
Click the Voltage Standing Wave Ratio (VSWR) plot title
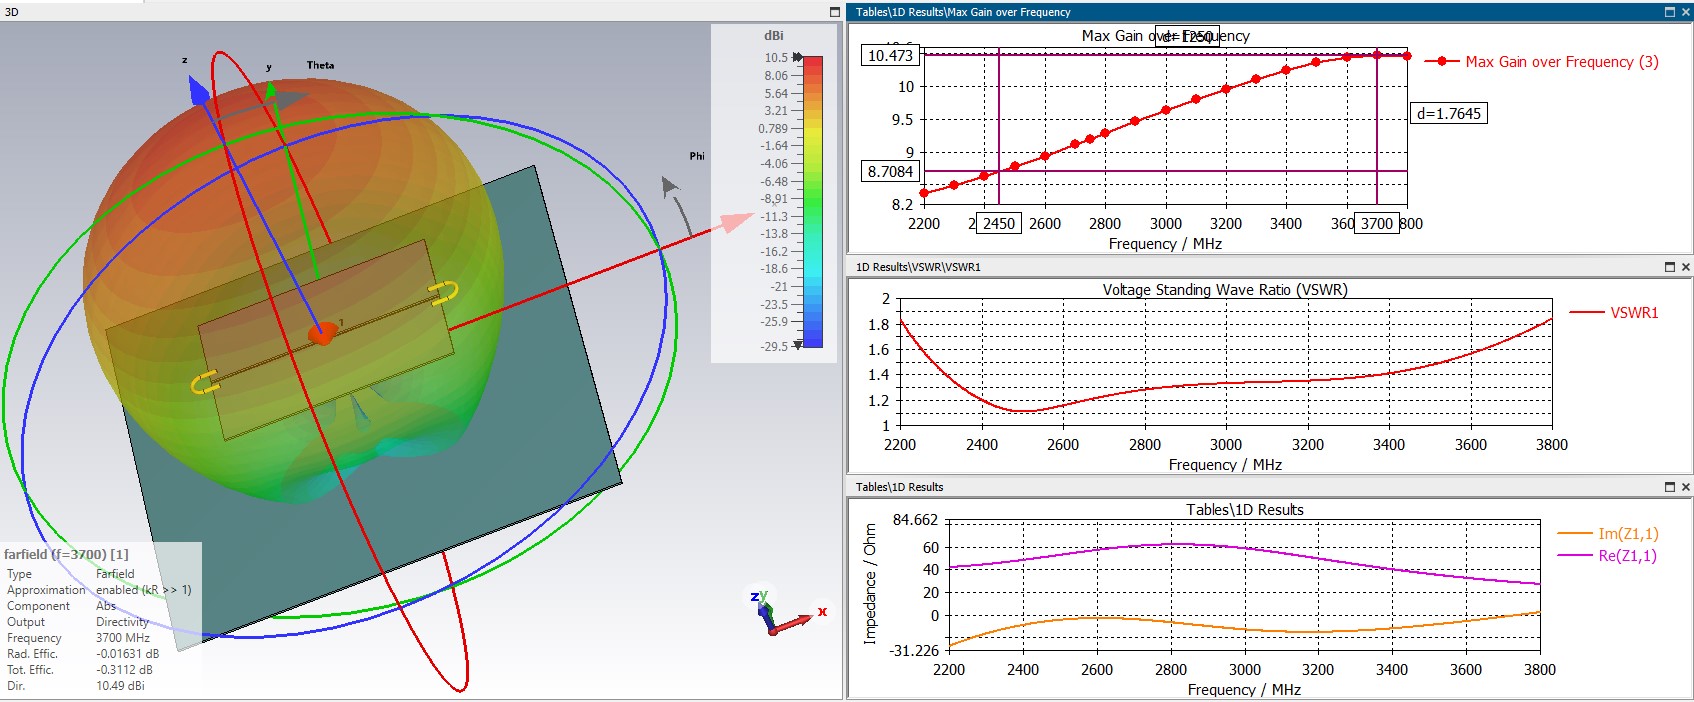click(x=1225, y=290)
